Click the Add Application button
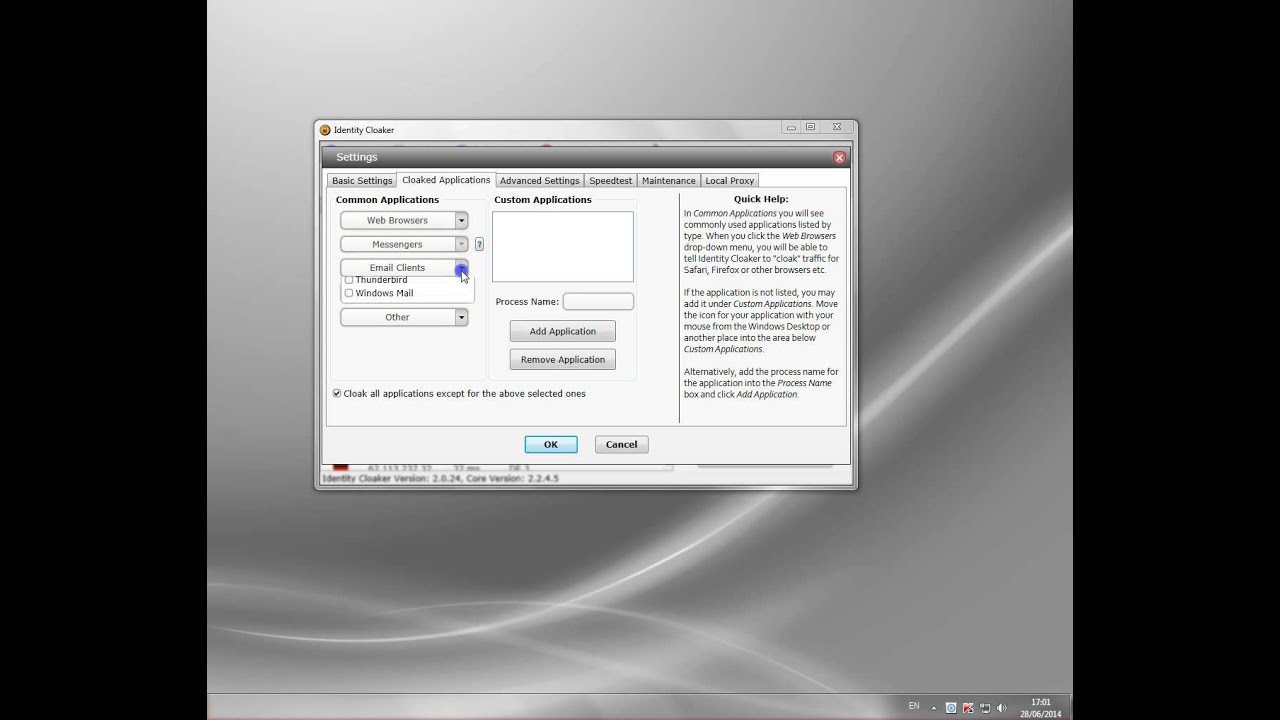 563,331
